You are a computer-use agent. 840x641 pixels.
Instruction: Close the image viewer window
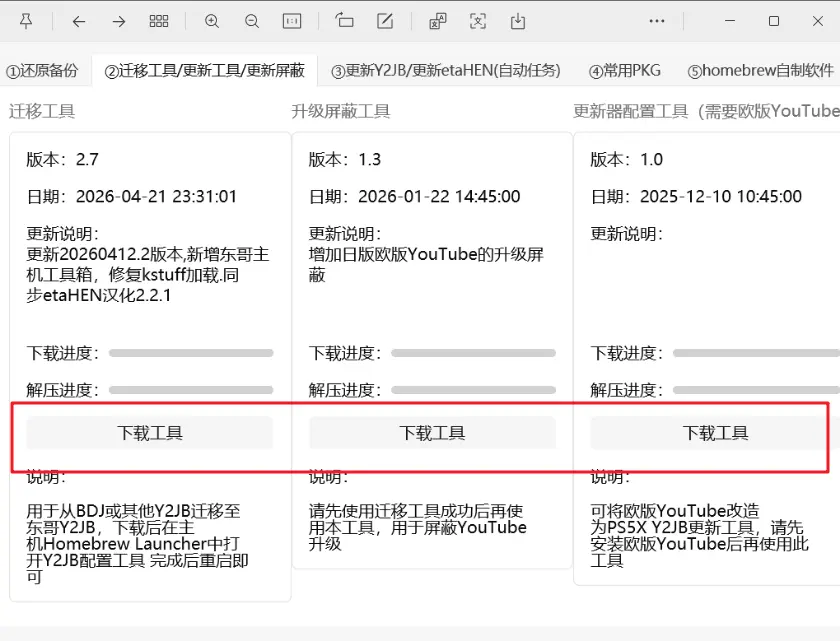click(x=818, y=21)
